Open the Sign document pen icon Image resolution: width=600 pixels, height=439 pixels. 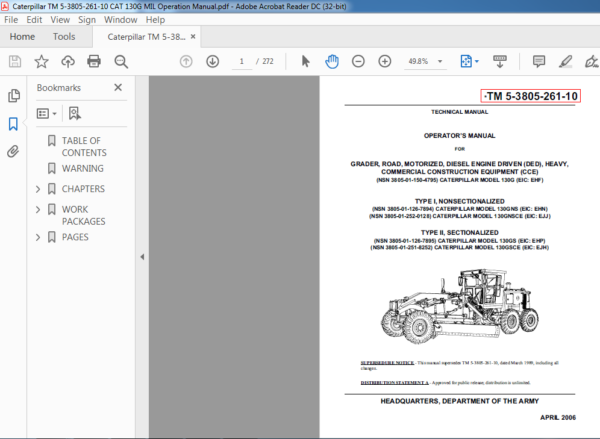(592, 61)
